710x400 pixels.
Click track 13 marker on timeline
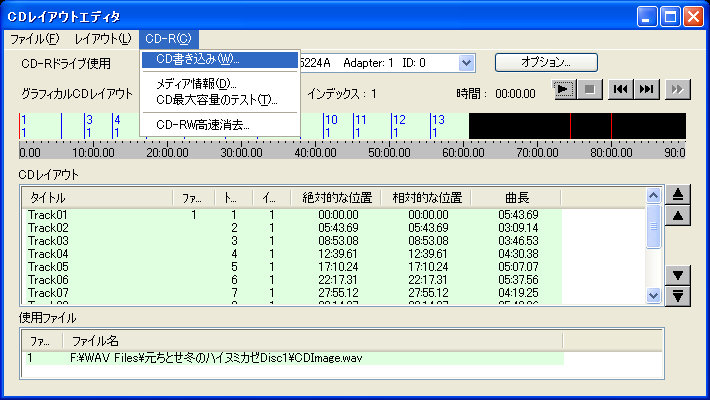point(438,126)
